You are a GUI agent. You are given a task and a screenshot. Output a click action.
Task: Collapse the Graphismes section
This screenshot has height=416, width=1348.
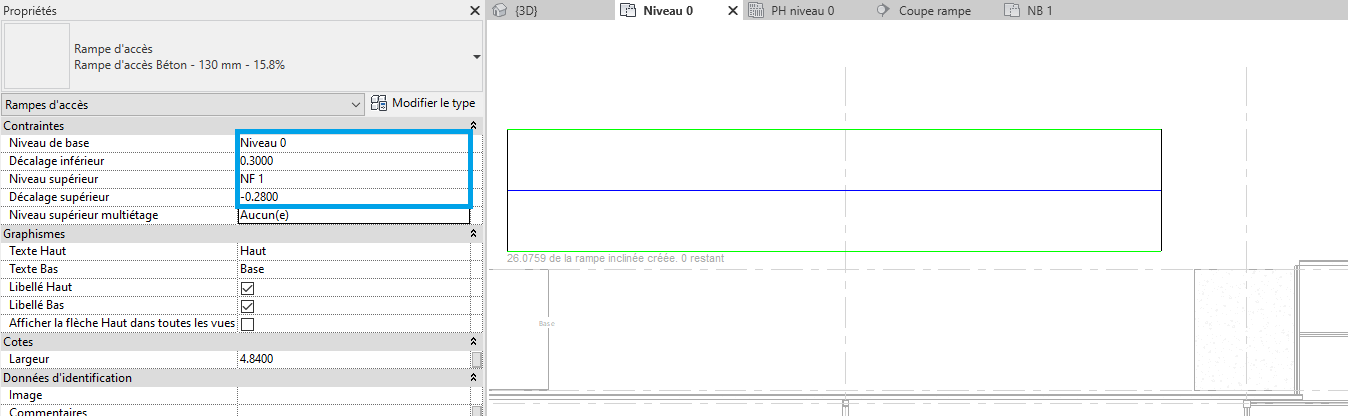[475, 234]
